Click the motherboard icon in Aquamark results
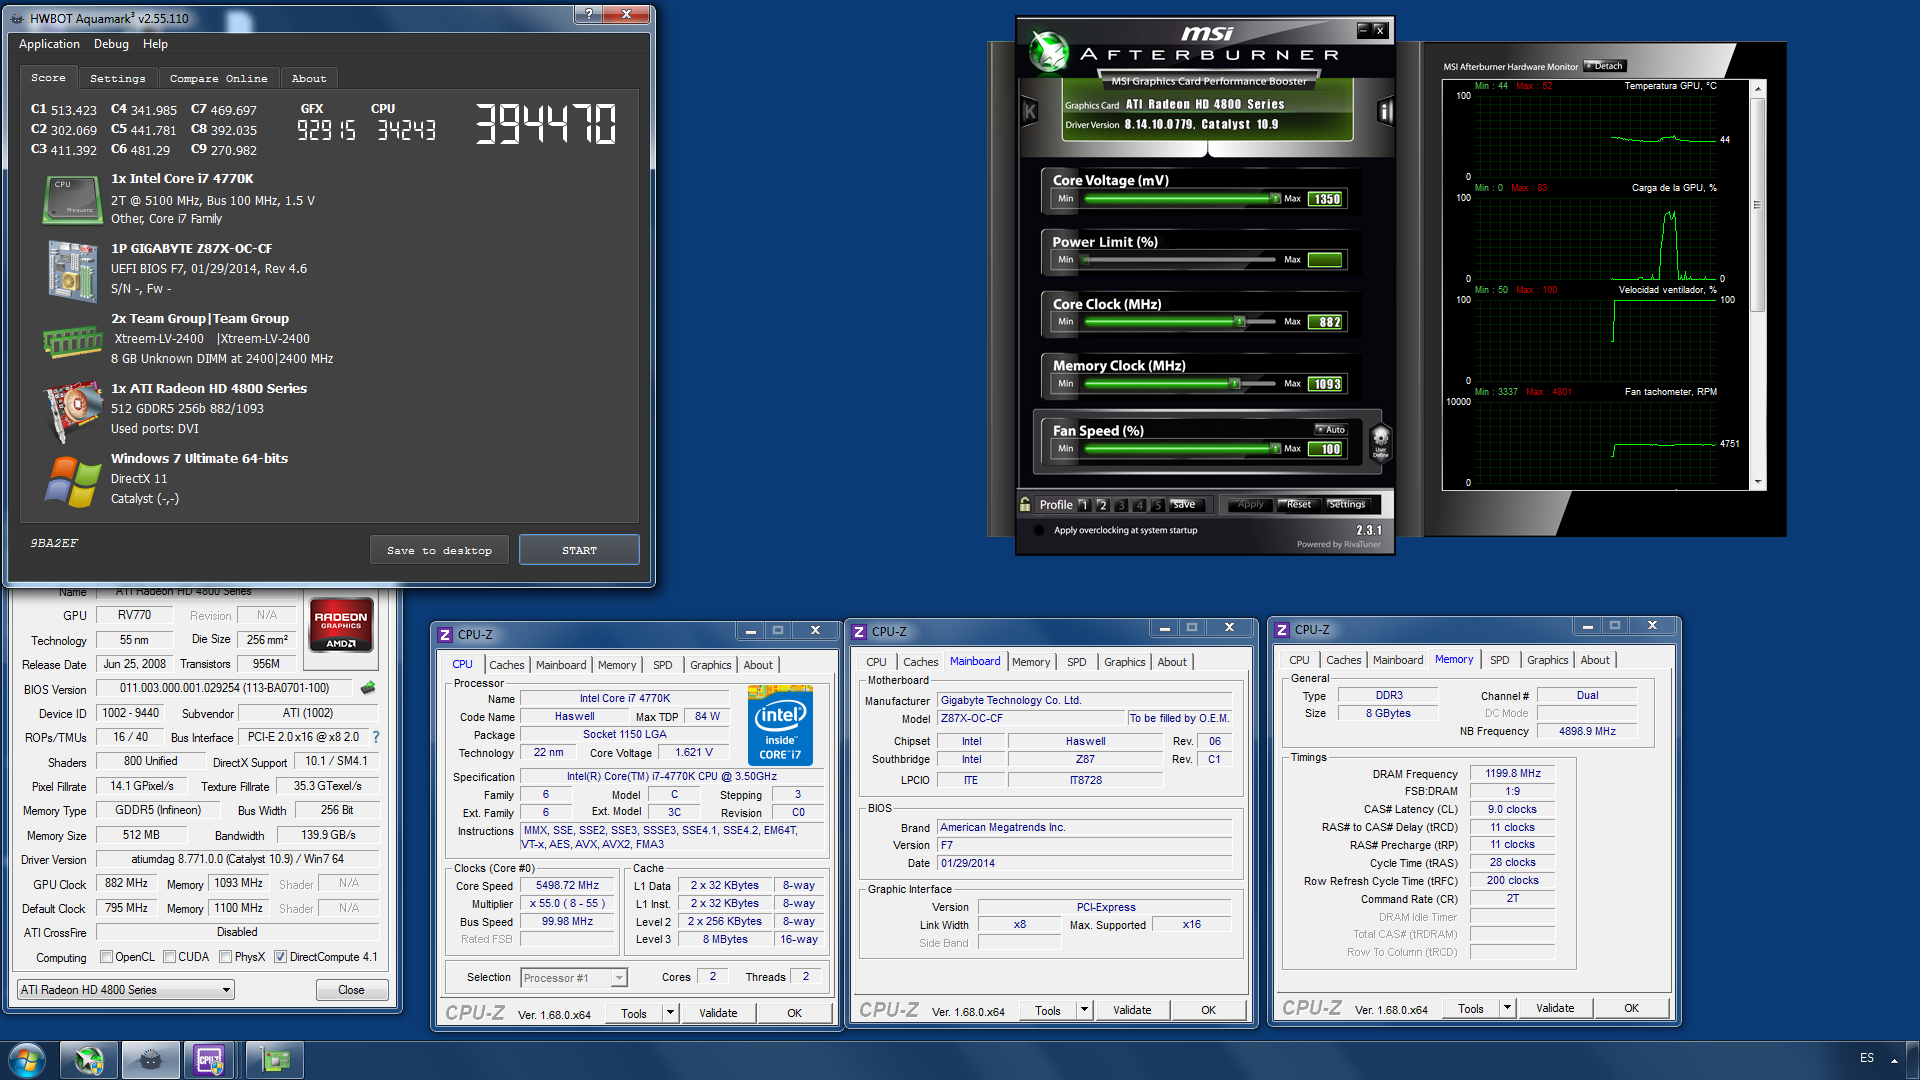 click(x=72, y=270)
